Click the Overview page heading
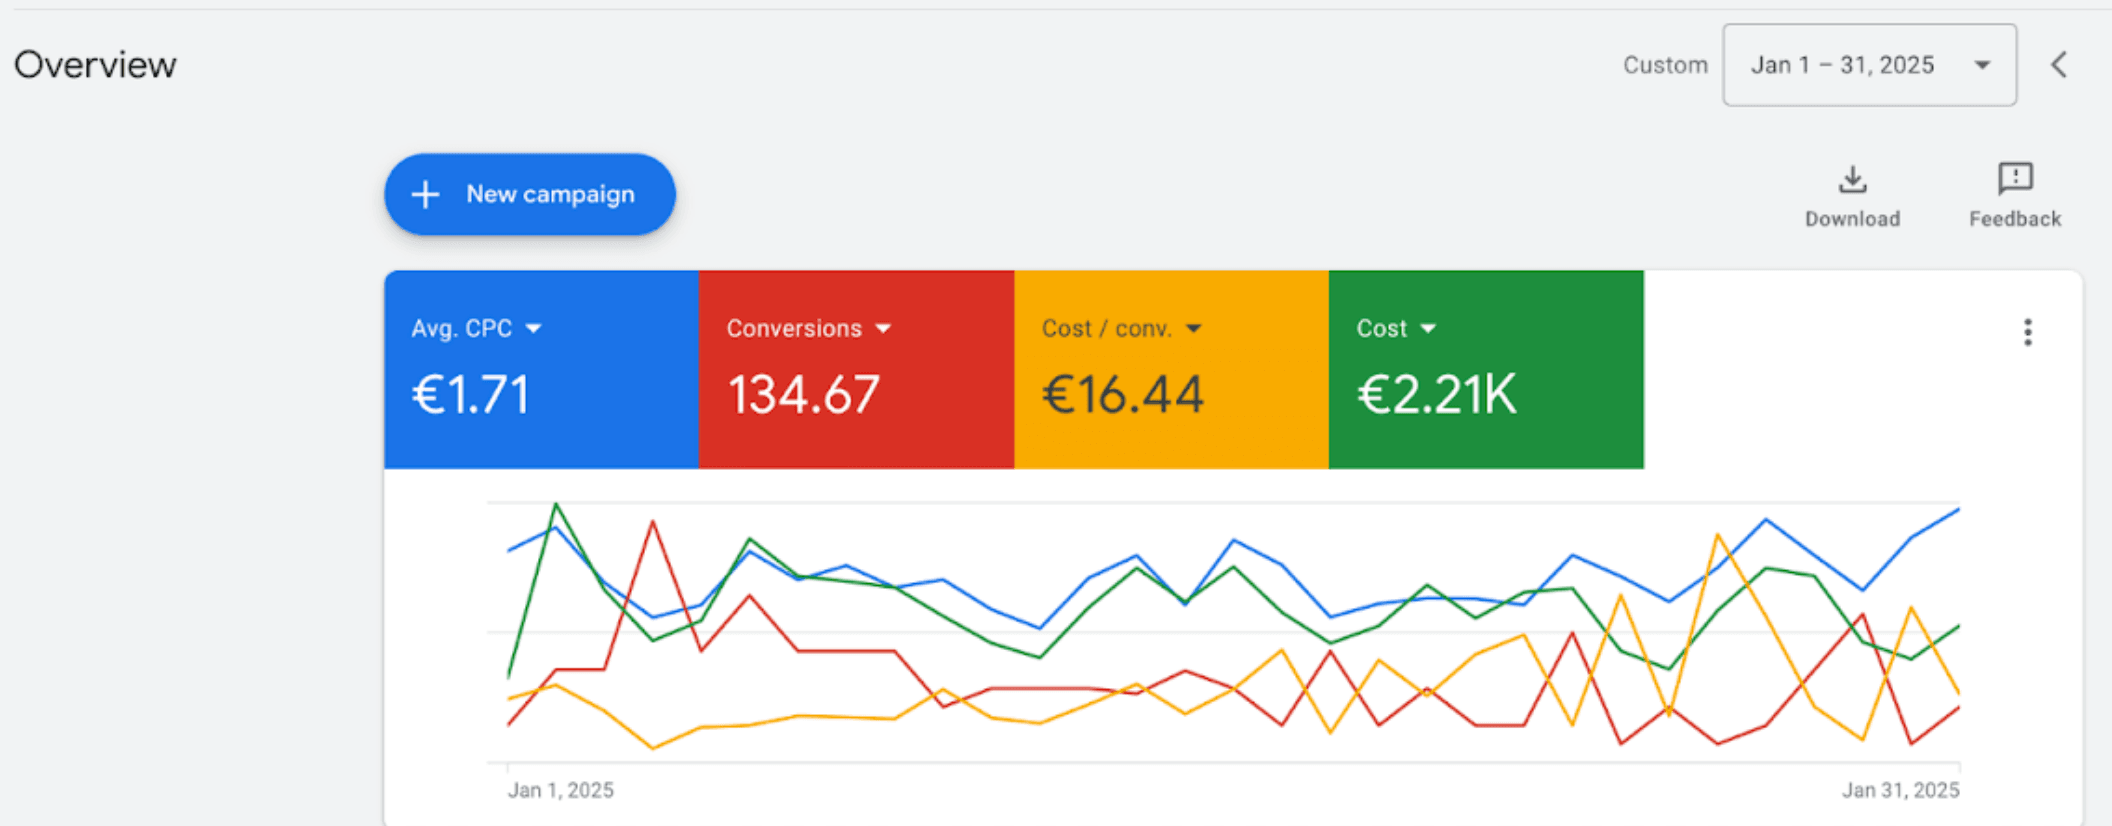This screenshot has width=2112, height=826. (x=95, y=65)
